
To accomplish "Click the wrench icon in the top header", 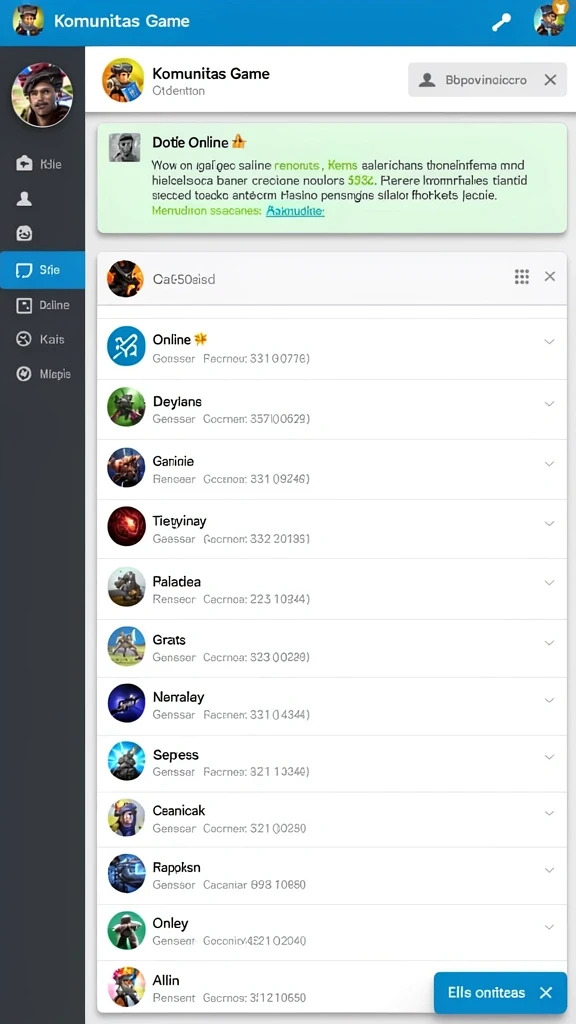I will [x=502, y=22].
